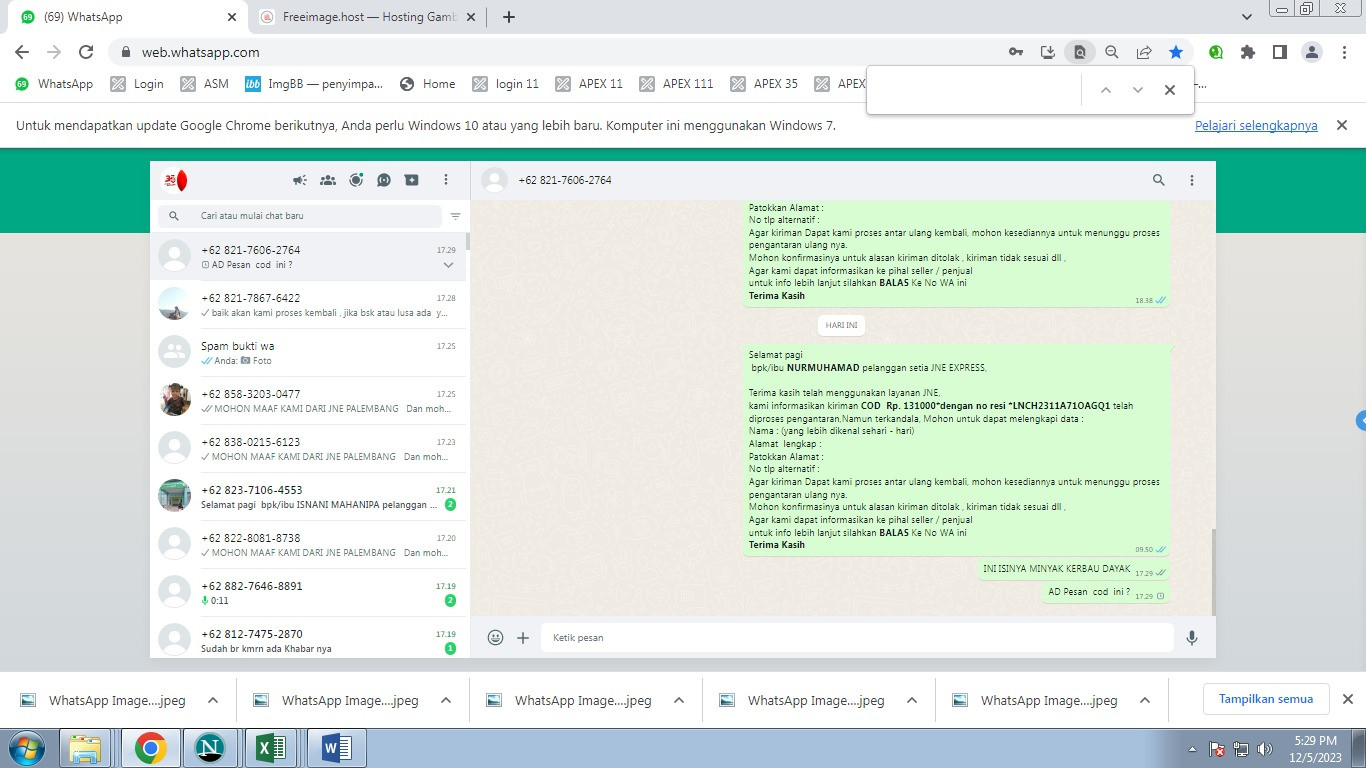Open the ASM bookmark
Screen dimensions: 1366x768
coord(205,84)
